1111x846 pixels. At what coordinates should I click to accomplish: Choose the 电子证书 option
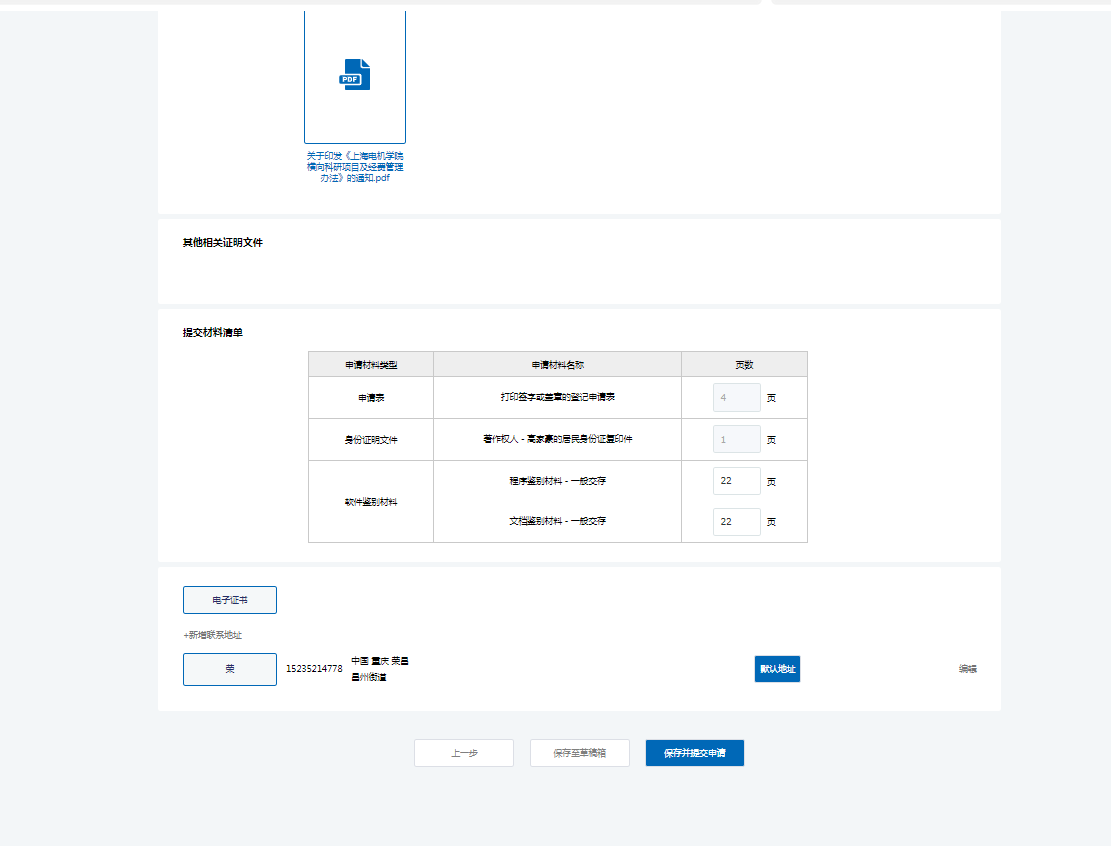230,600
